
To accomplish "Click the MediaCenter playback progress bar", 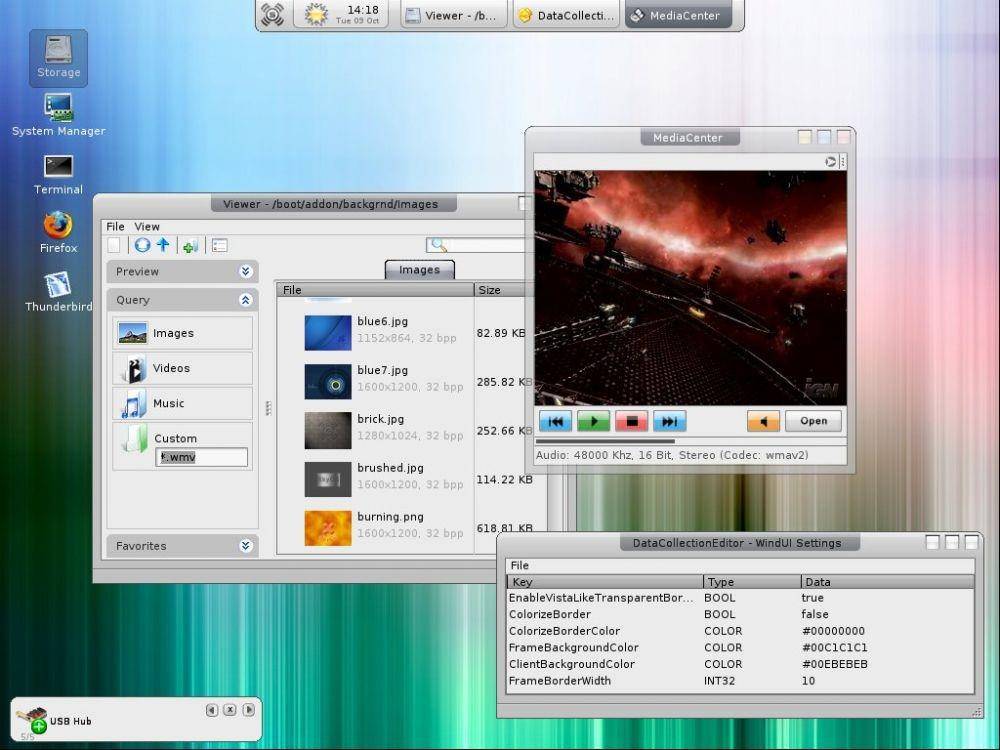I will click(691, 441).
